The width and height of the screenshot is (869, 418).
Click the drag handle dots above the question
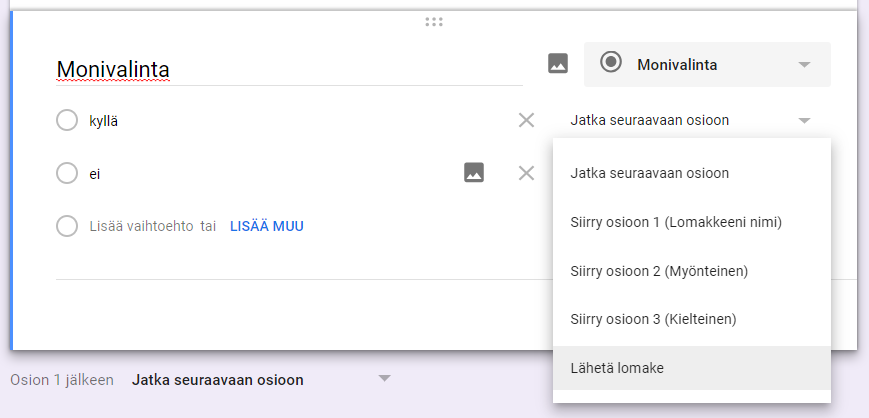[x=434, y=21]
